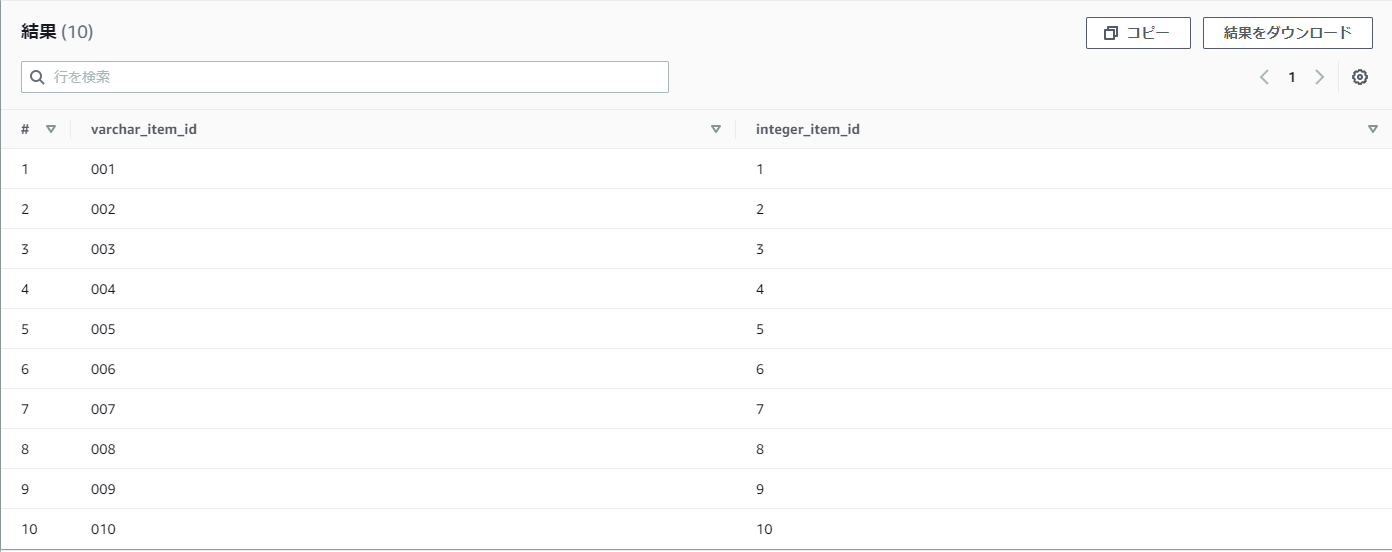Click the 結果 (10) heading
This screenshot has height=552, width=1392.
point(57,32)
